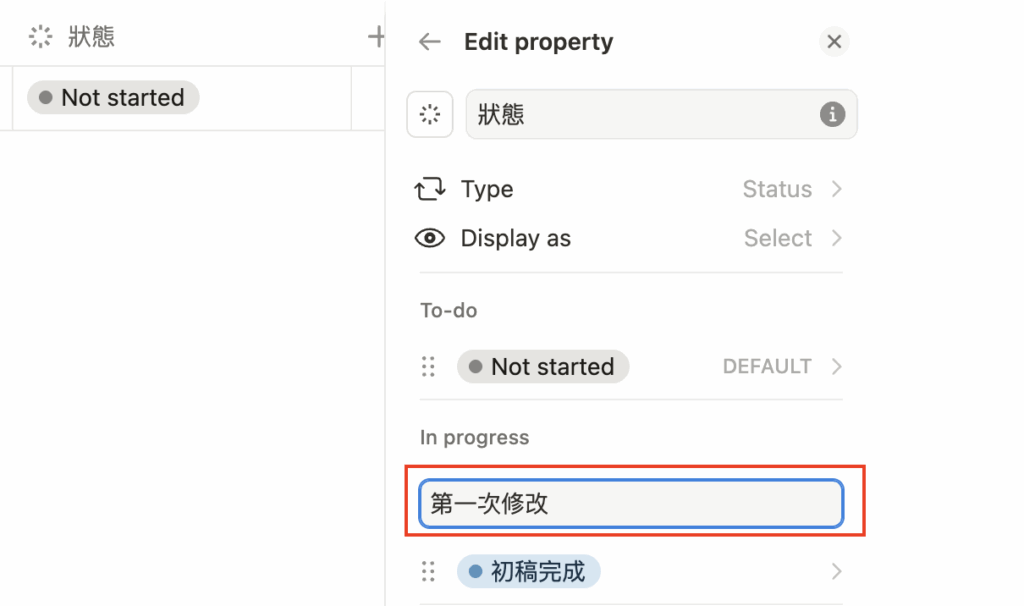The width and height of the screenshot is (1024, 606).
Task: Click the back arrow in Edit property
Action: coord(430,42)
